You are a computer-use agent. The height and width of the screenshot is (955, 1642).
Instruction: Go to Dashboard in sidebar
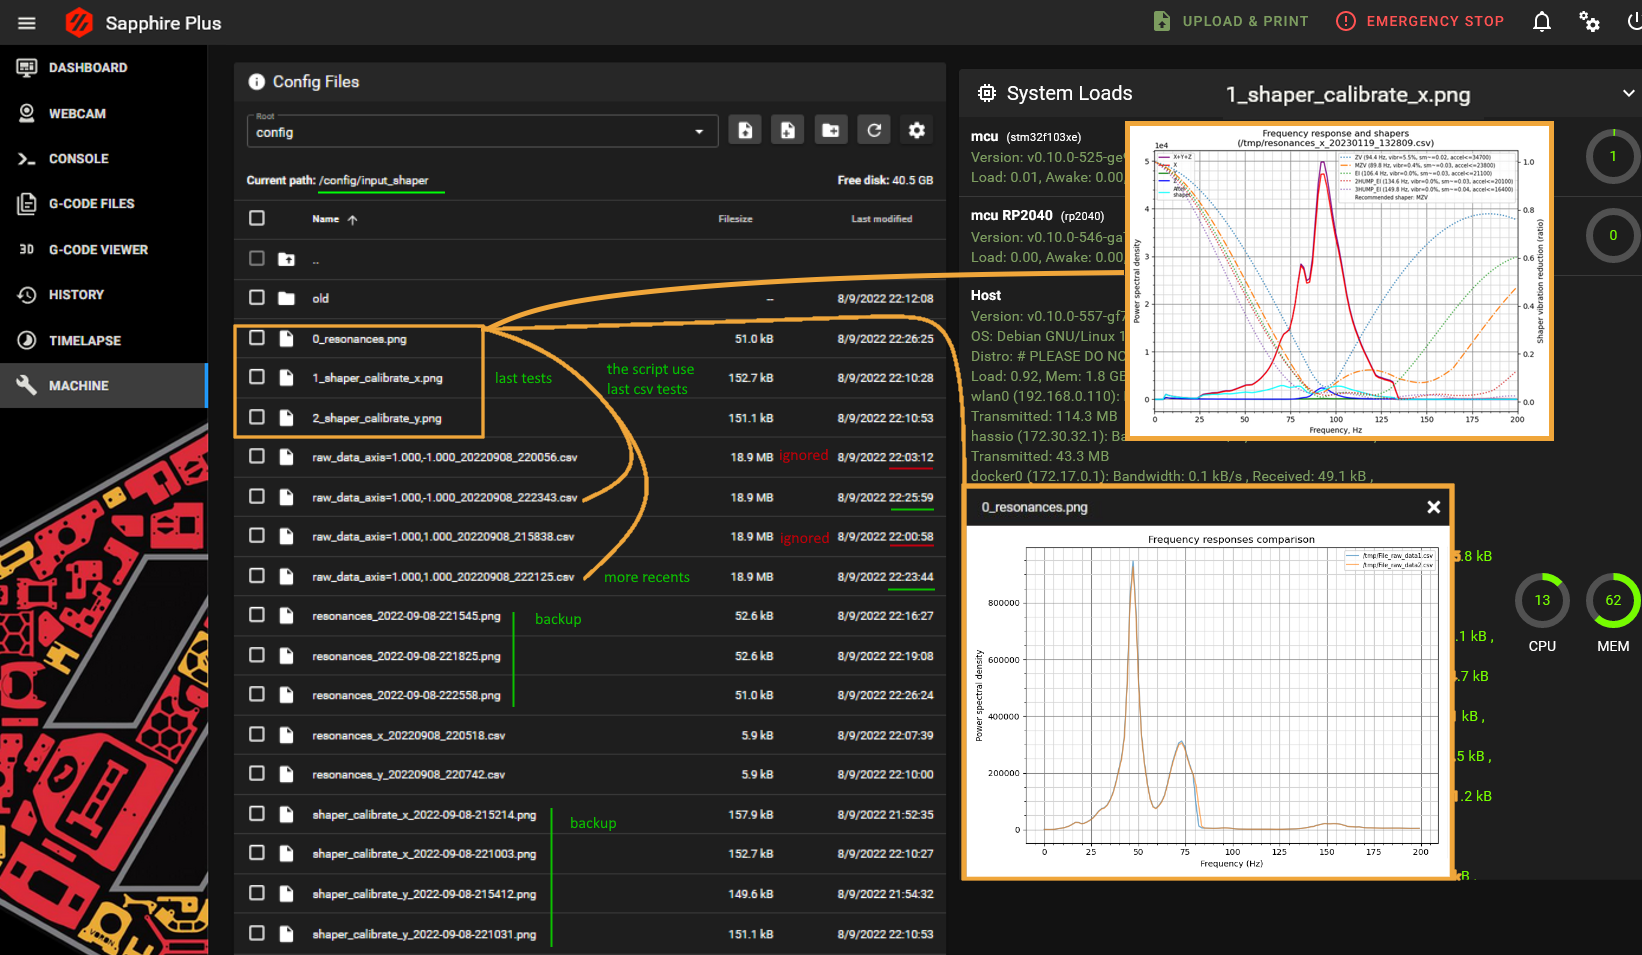104,68
